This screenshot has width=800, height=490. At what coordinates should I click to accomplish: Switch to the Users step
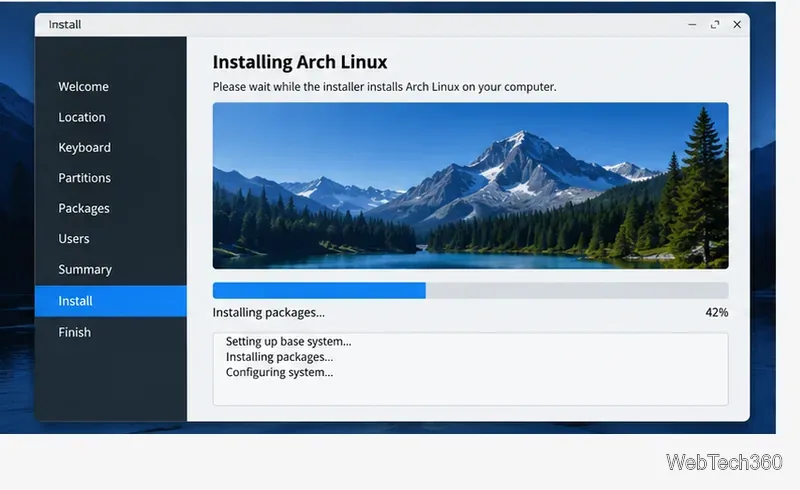point(73,239)
